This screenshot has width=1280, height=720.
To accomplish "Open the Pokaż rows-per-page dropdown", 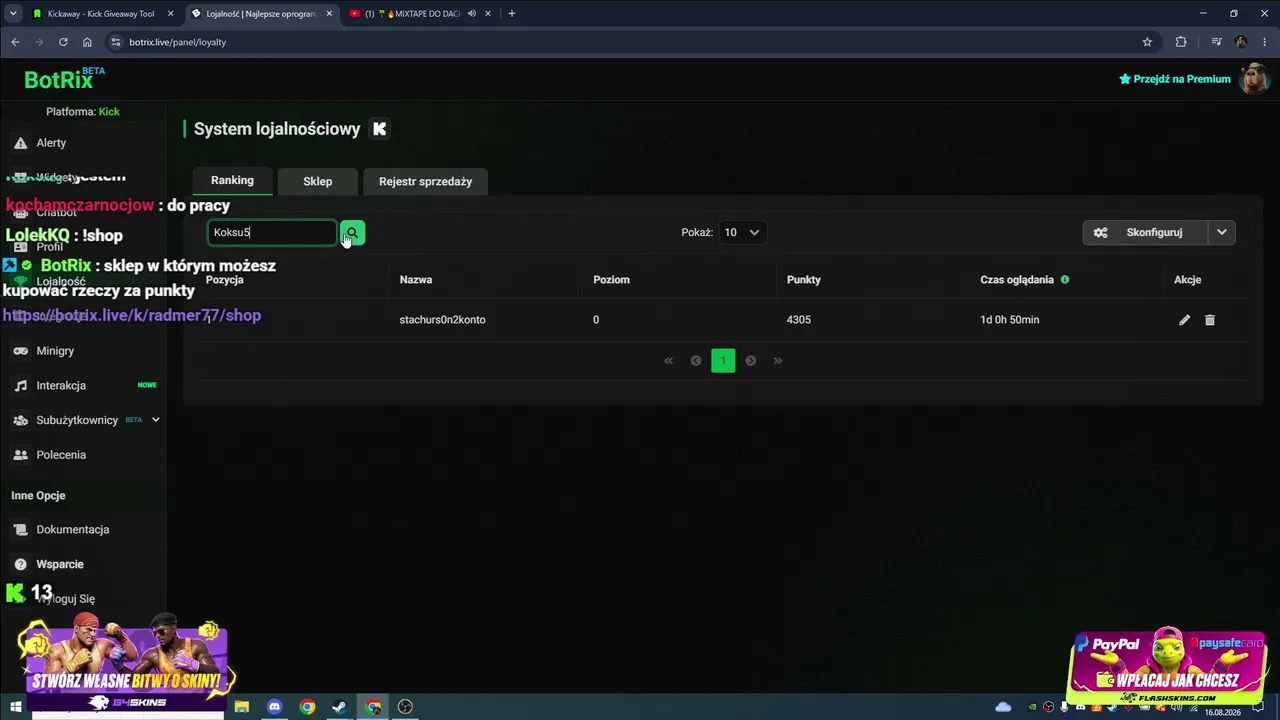I will tap(742, 232).
